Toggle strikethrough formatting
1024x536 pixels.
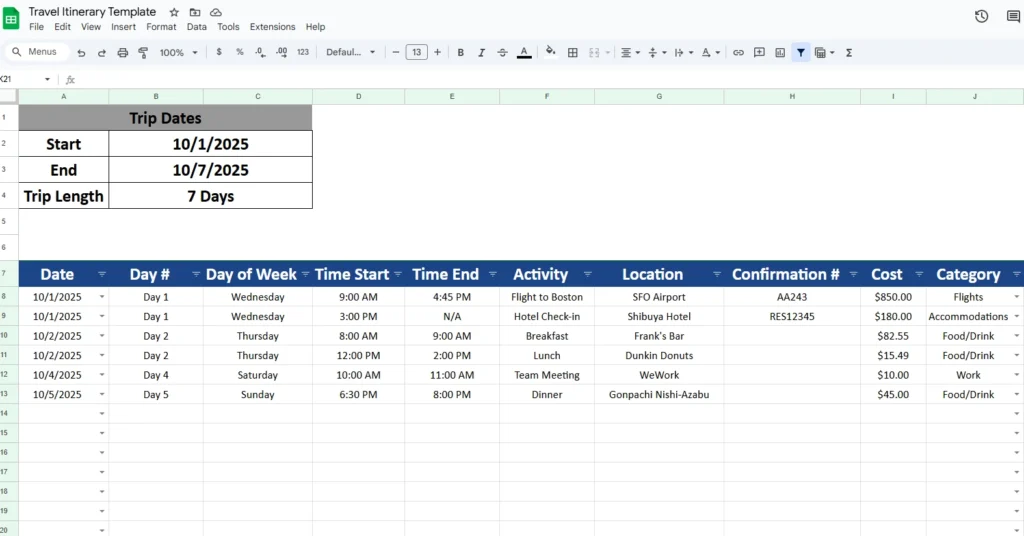pyautogui.click(x=502, y=53)
